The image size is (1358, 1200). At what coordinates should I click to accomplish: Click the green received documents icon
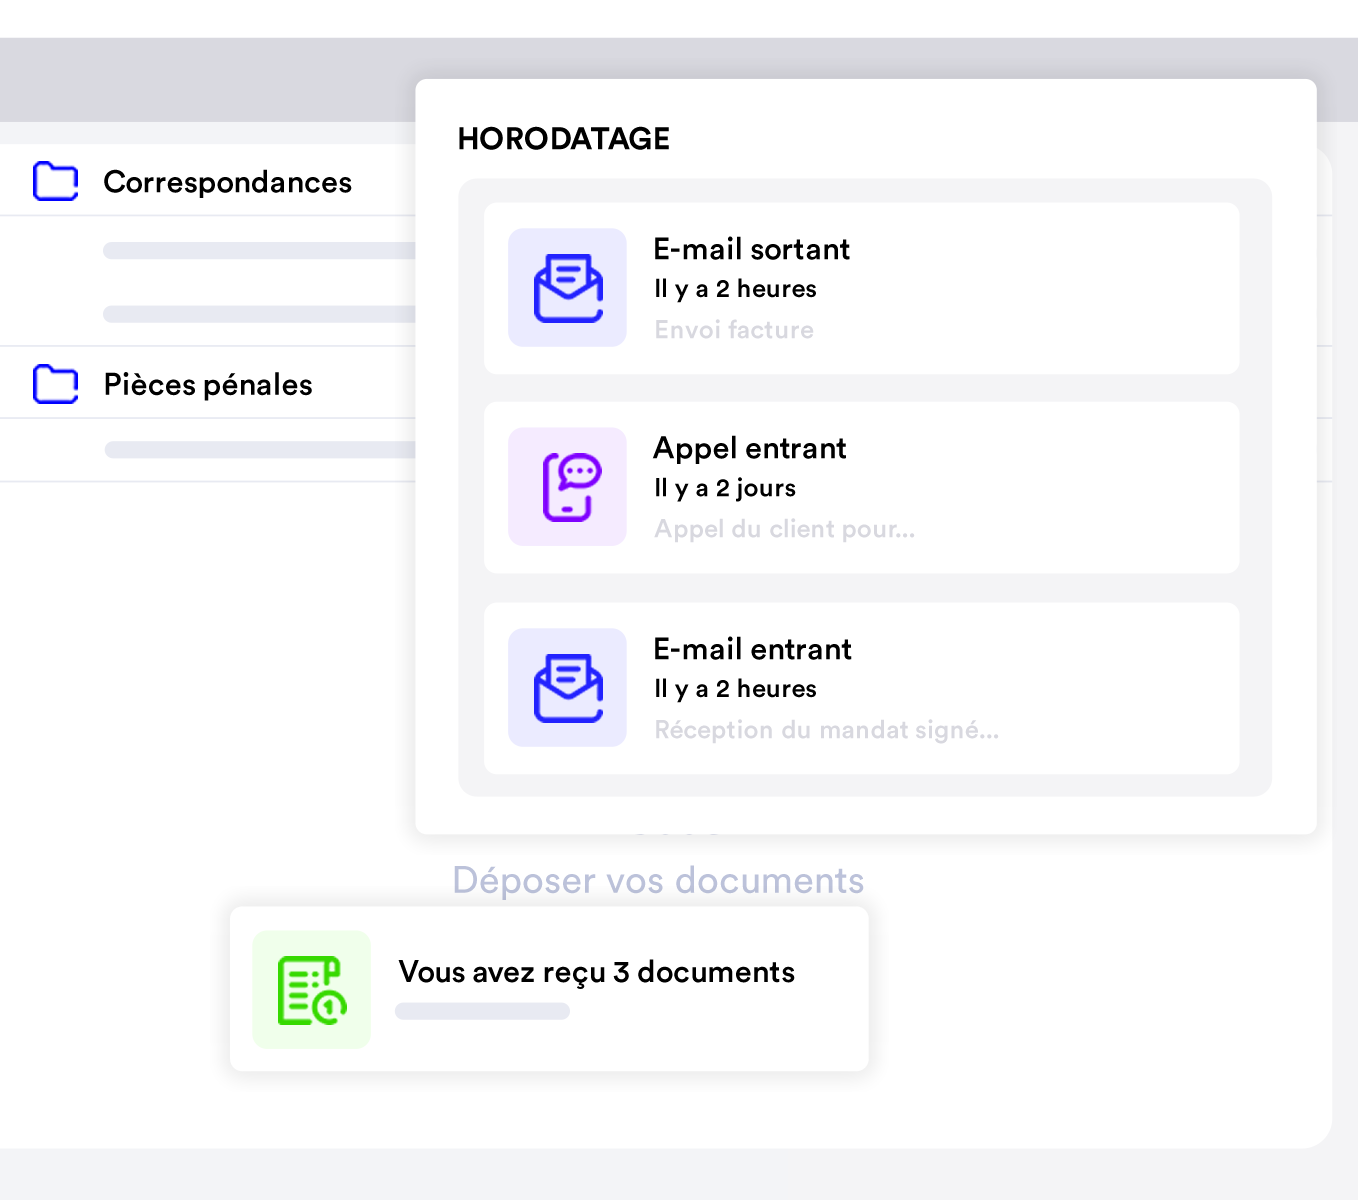[x=311, y=990]
